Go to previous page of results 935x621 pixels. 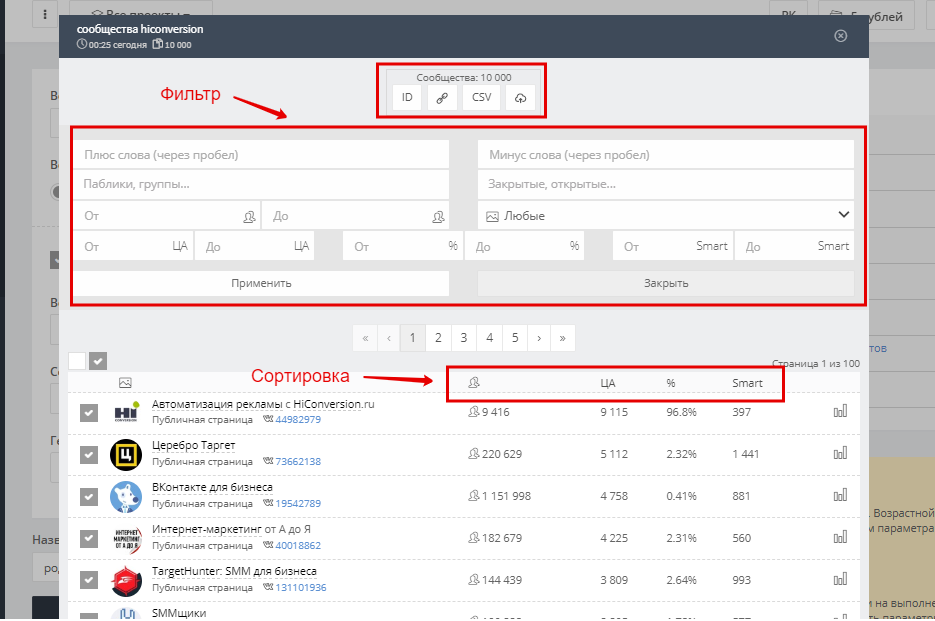(389, 338)
